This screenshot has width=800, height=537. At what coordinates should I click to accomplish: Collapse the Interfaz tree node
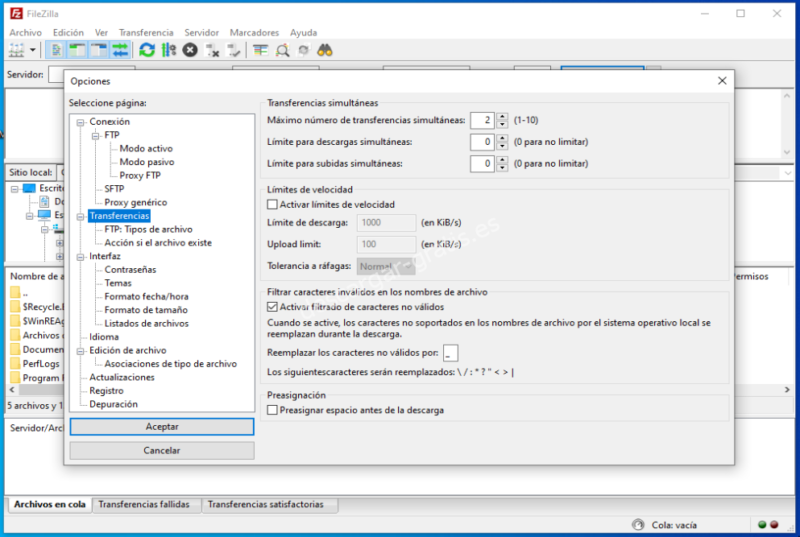(x=80, y=257)
